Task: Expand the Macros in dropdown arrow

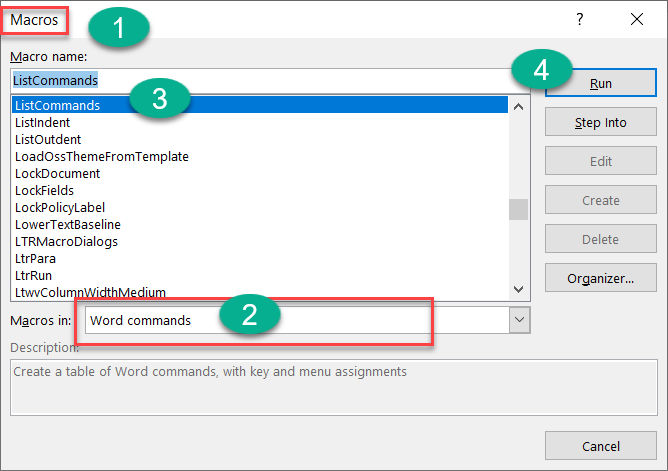Action: [x=519, y=320]
